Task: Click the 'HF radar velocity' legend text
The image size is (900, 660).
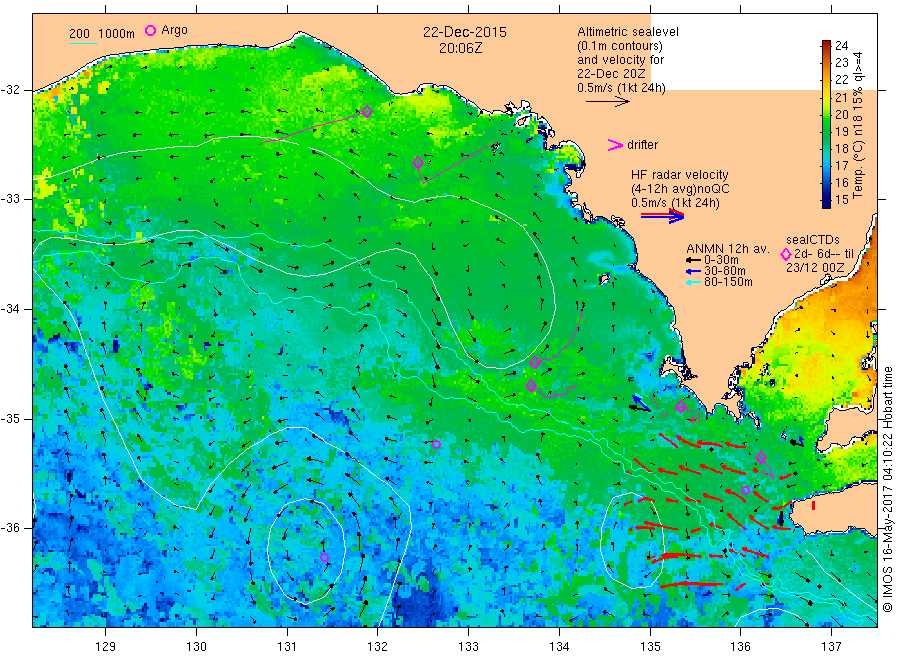Action: [680, 175]
